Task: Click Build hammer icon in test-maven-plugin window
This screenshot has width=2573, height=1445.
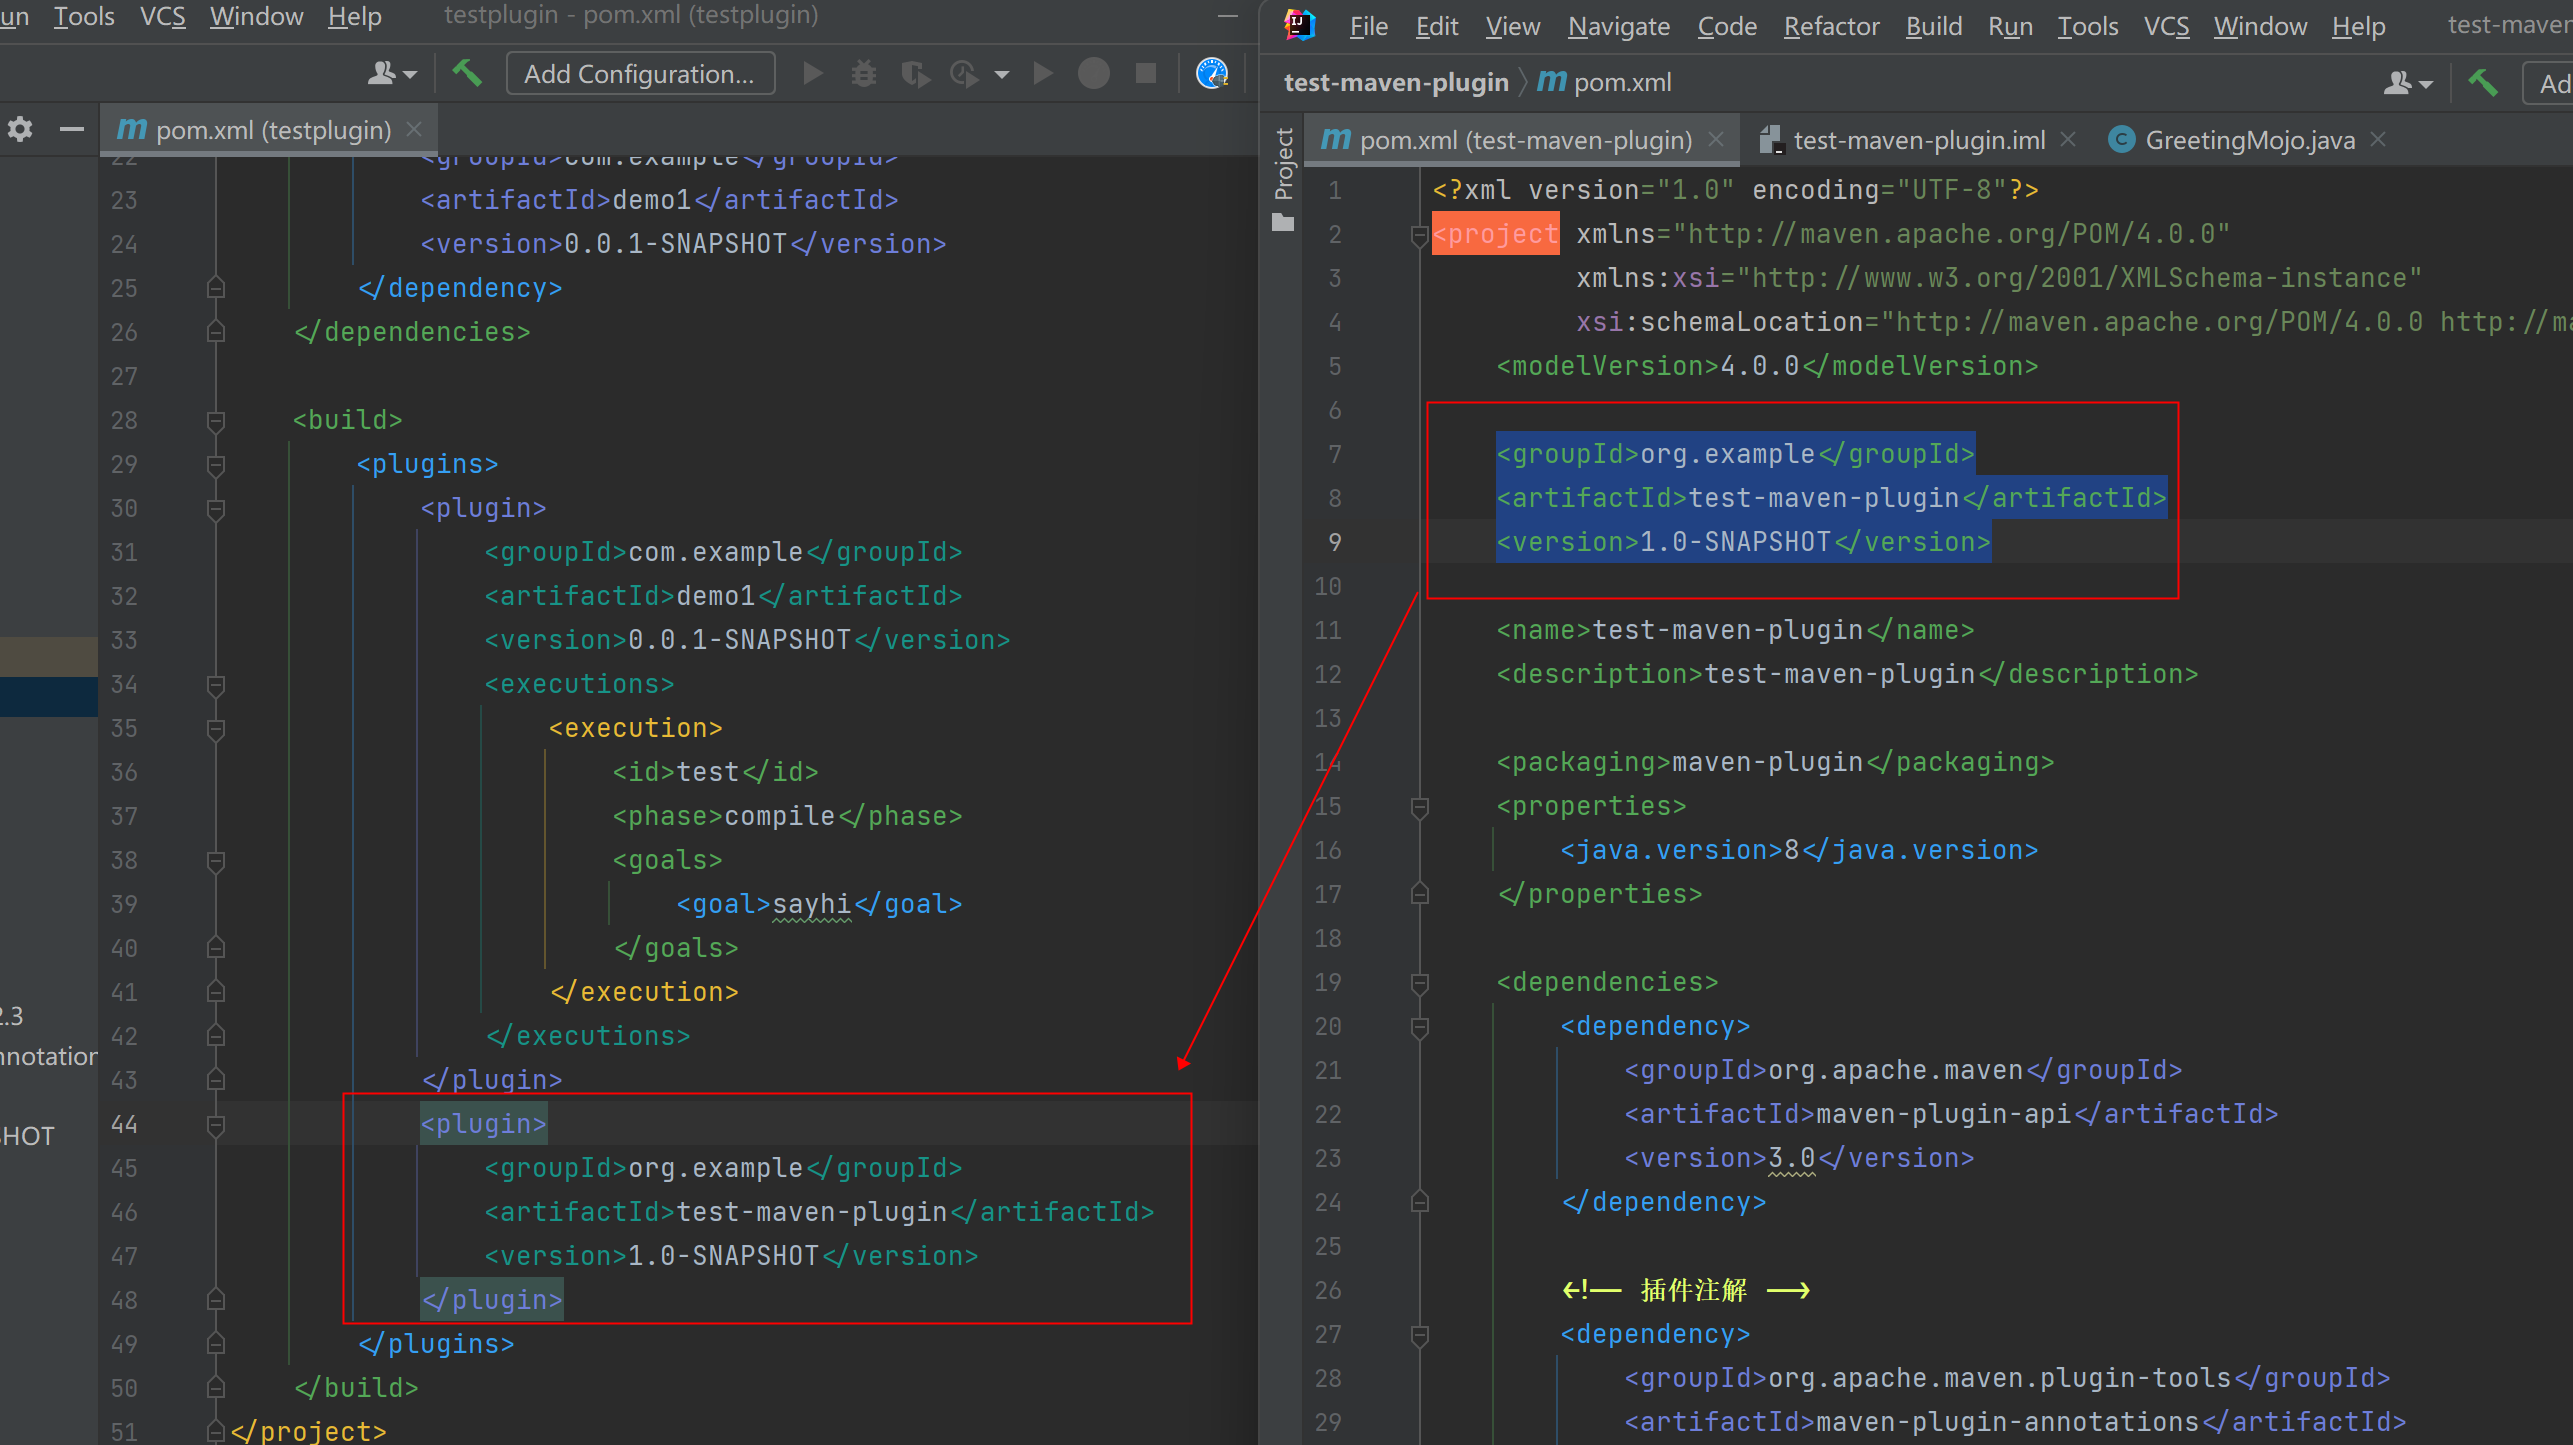Action: click(2482, 83)
